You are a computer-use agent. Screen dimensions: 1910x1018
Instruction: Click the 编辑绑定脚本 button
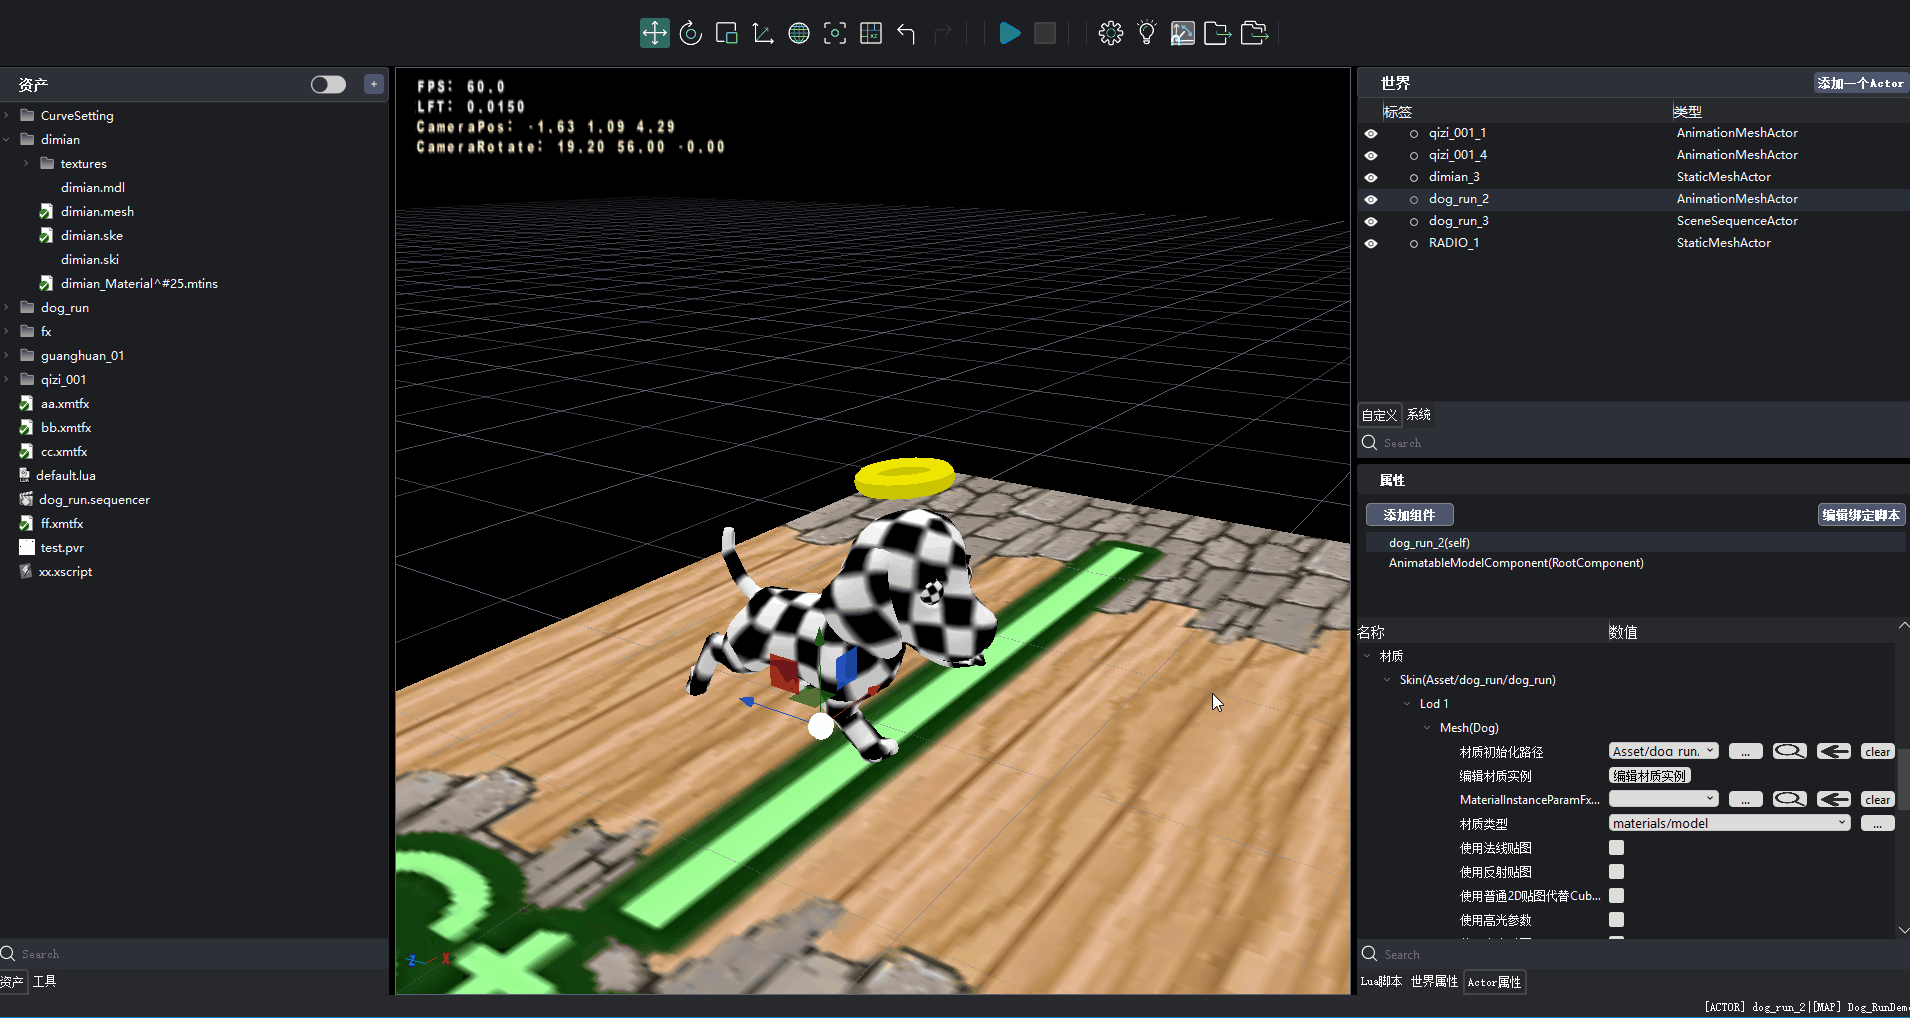pos(1861,515)
